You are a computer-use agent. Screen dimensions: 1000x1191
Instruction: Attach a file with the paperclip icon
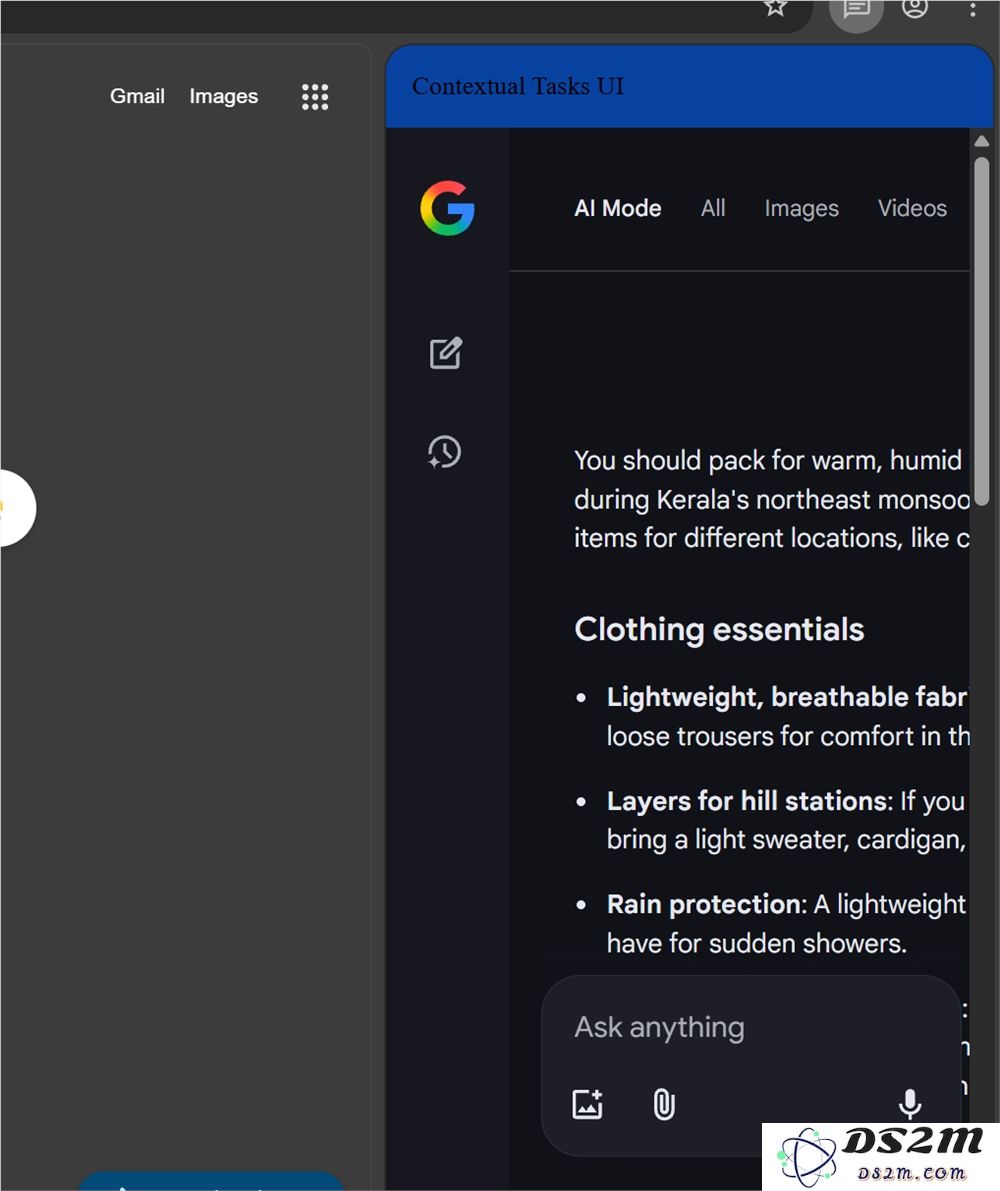click(664, 1104)
